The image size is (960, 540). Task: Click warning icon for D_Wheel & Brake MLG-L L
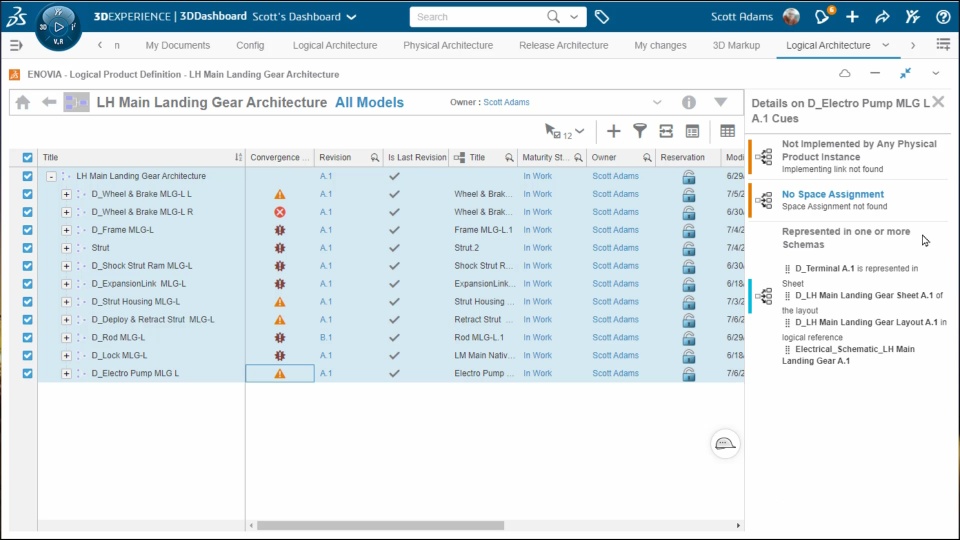point(280,194)
